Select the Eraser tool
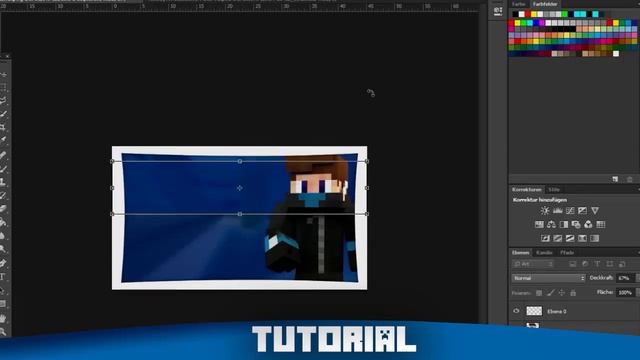This screenshot has width=640, height=360. click(x=4, y=209)
